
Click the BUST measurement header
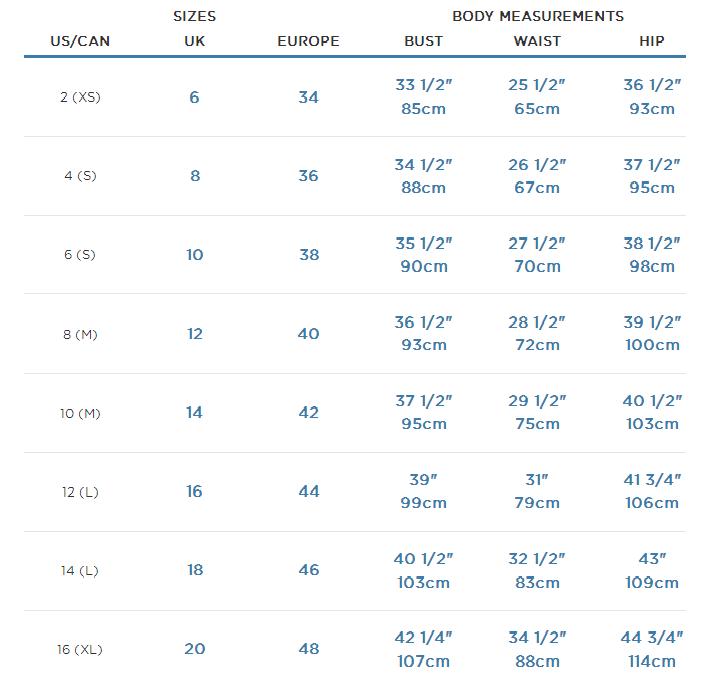click(424, 41)
